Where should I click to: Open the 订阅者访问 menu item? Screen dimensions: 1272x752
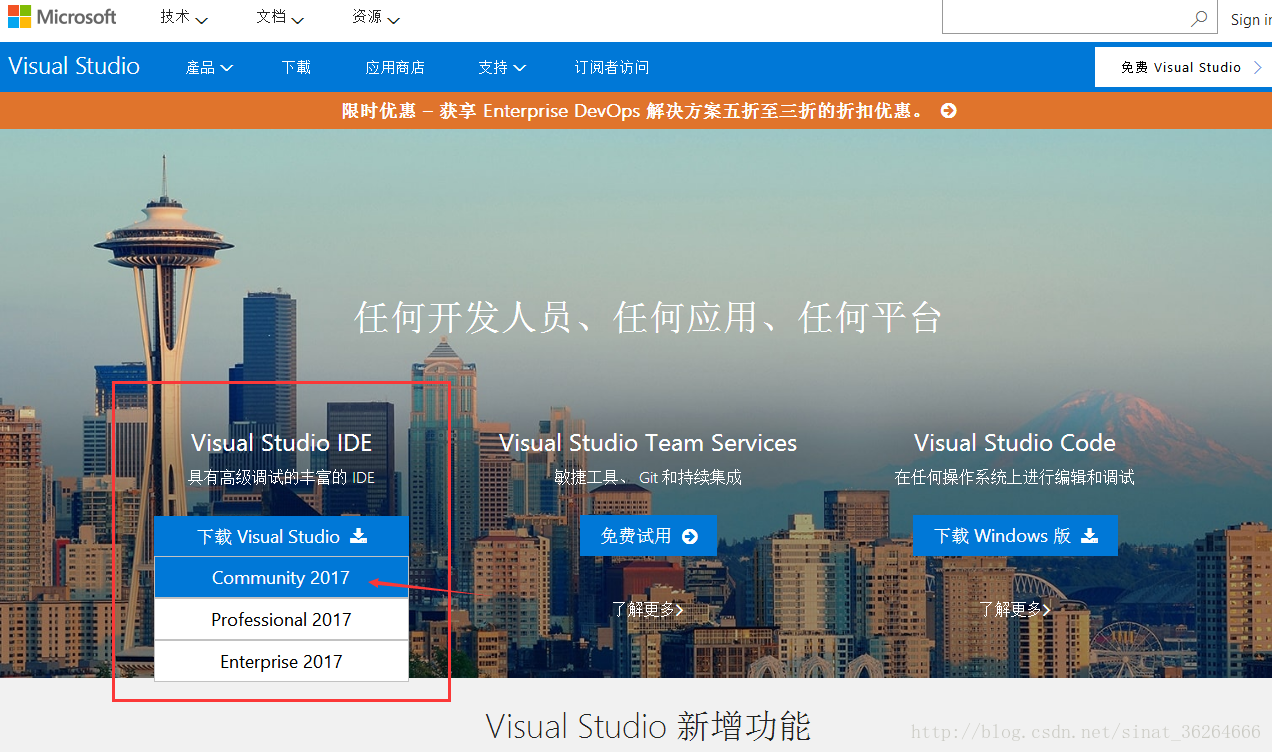pos(612,67)
